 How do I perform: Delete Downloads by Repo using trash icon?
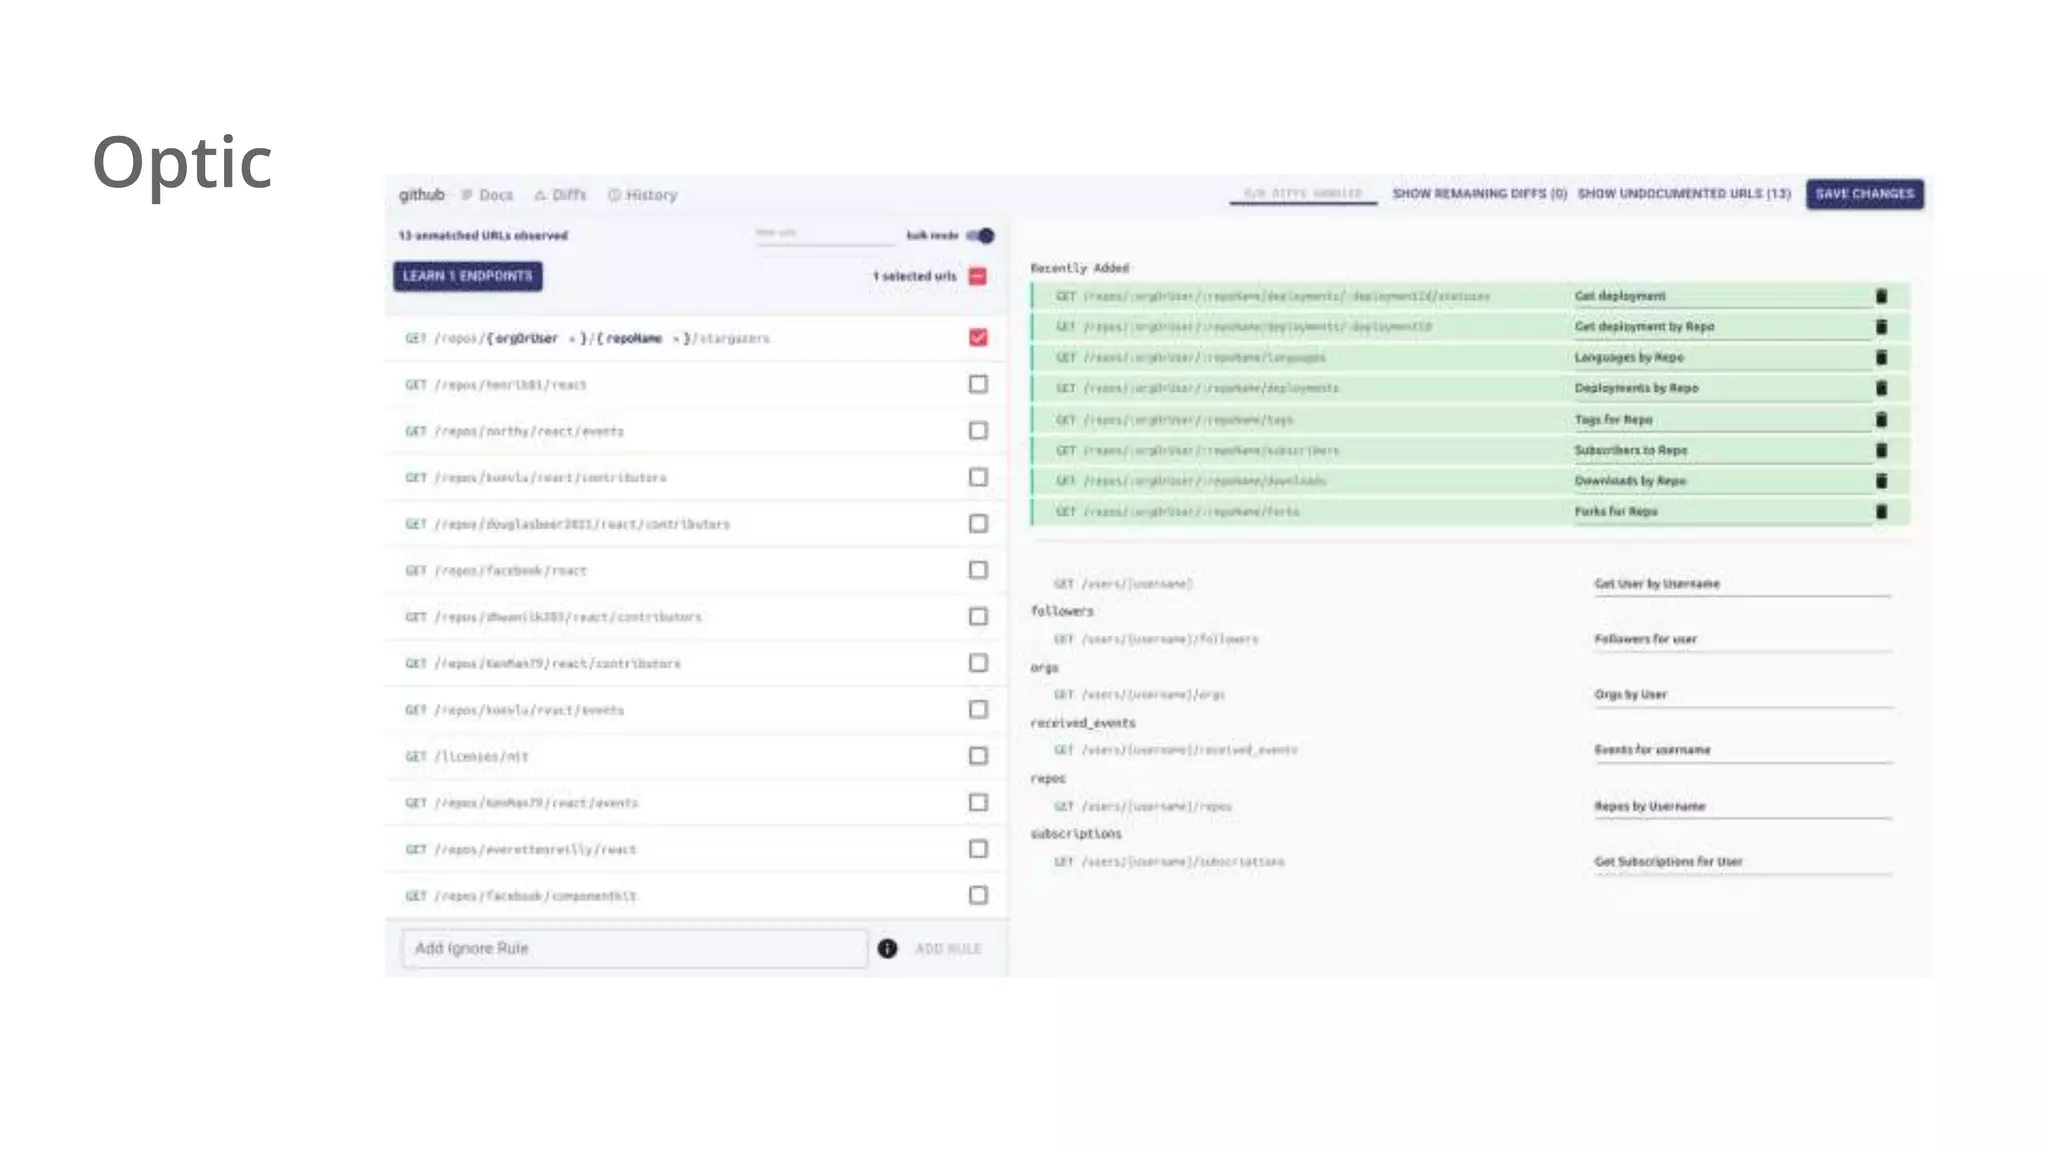pos(1881,481)
